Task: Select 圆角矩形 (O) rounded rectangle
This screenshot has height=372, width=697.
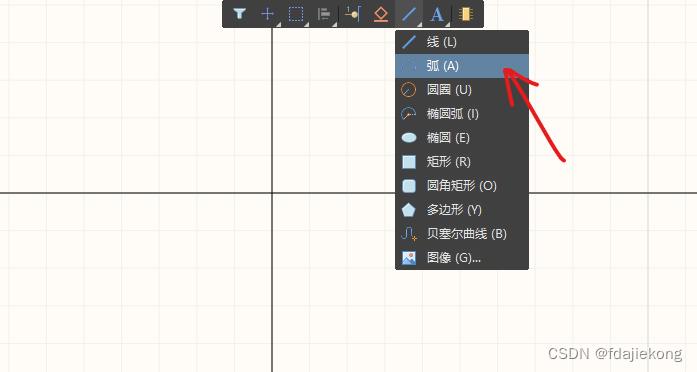Action: click(462, 186)
